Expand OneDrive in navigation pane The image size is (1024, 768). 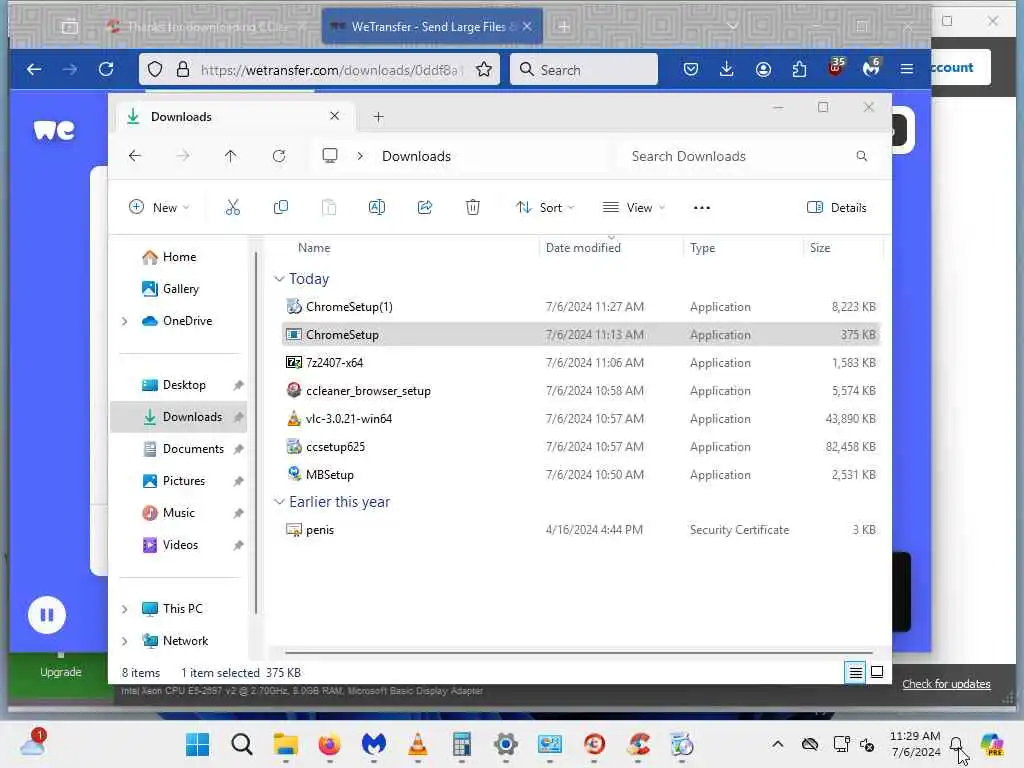[x=125, y=321]
